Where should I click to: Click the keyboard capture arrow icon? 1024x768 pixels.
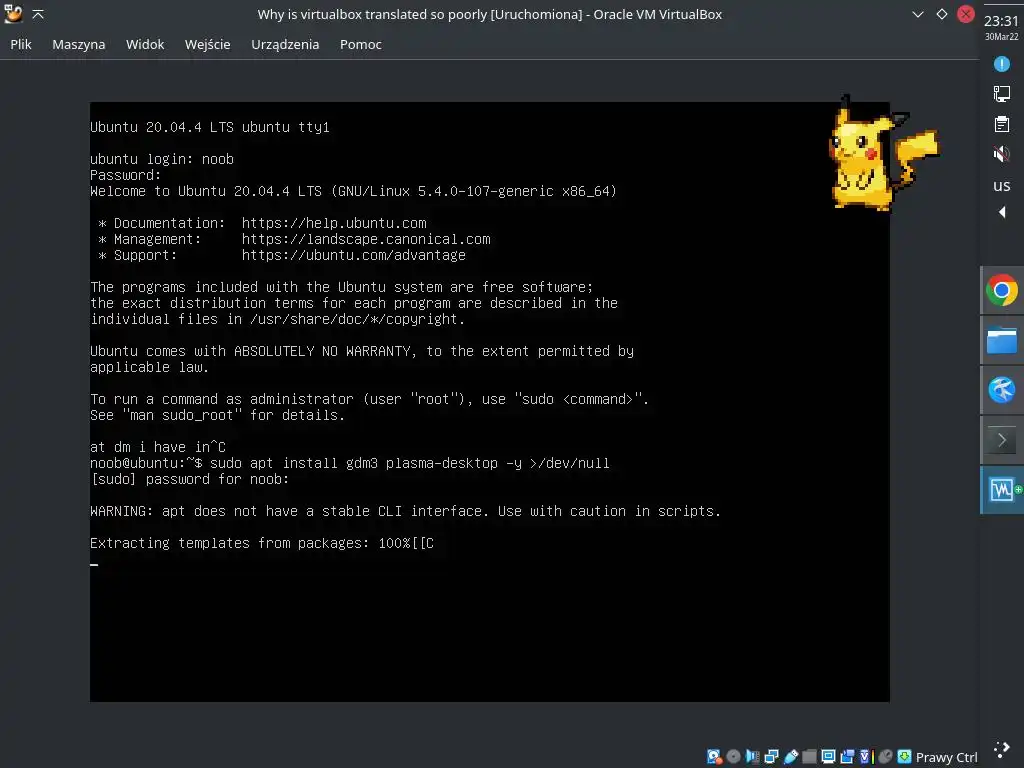(904, 757)
